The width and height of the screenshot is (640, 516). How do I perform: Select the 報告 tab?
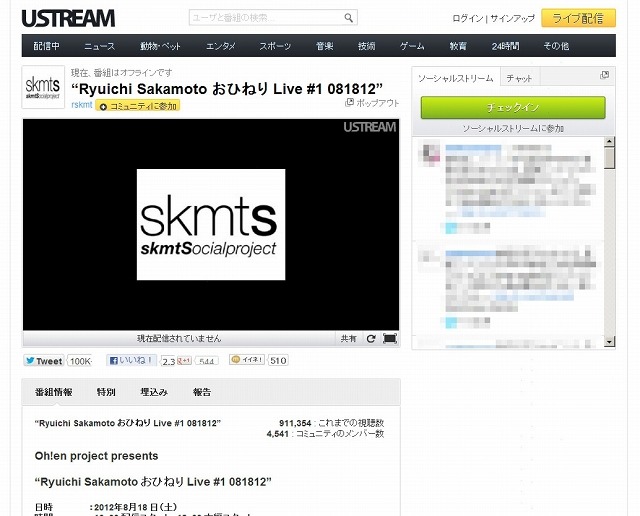pyautogui.click(x=202, y=392)
